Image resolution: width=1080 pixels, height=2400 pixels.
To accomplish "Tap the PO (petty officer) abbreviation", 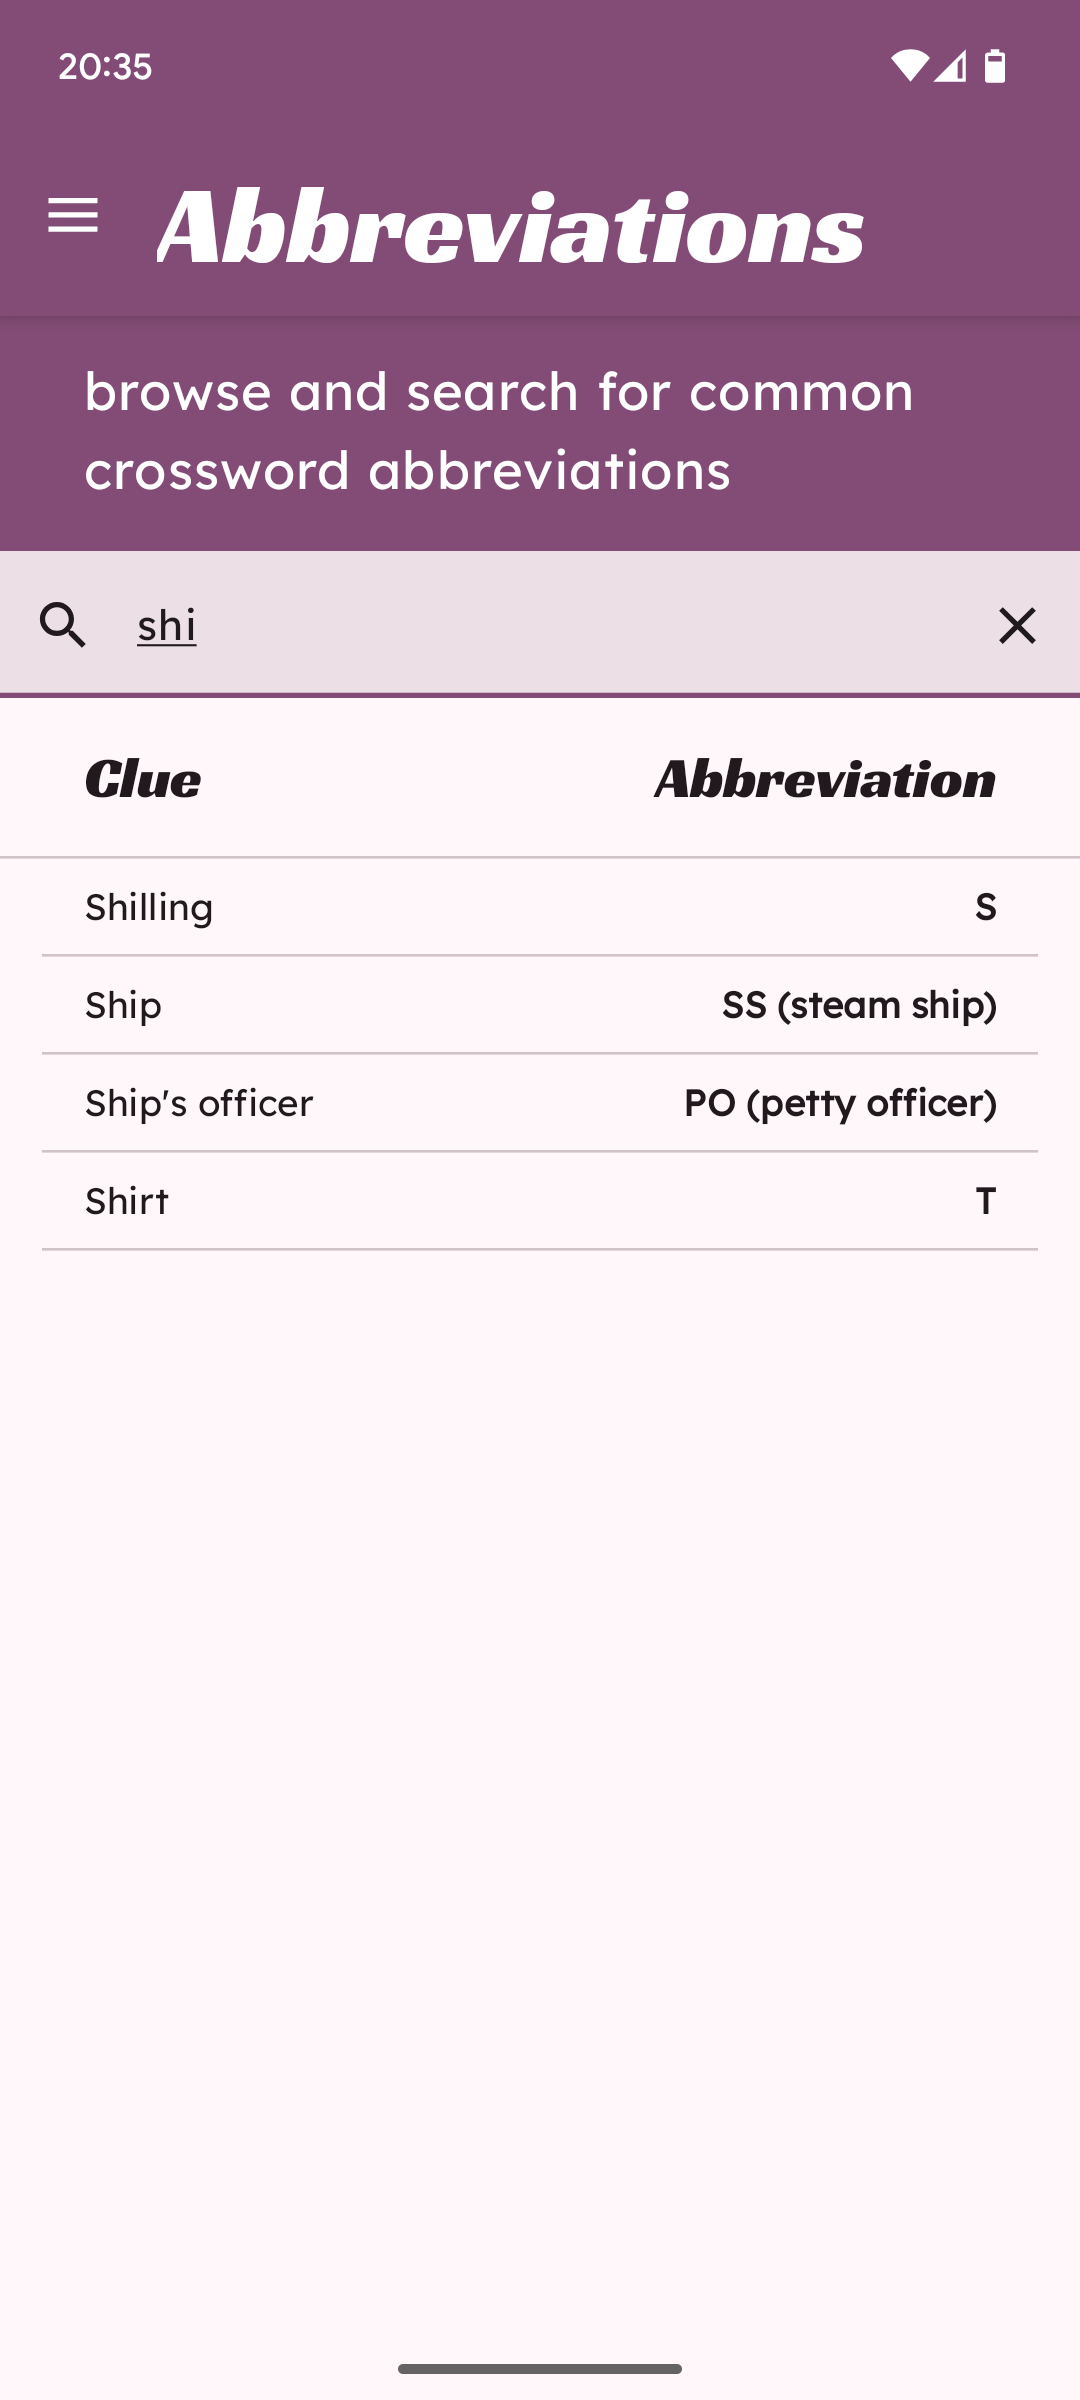I will 840,1103.
